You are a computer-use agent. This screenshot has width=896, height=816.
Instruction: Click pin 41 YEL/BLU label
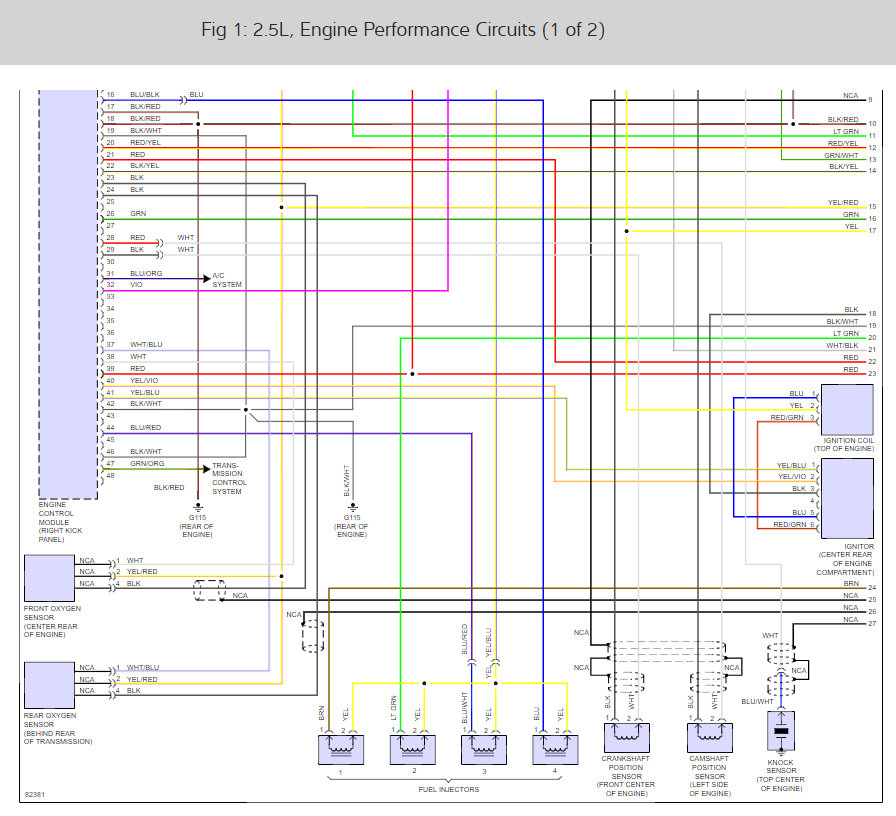tap(145, 393)
